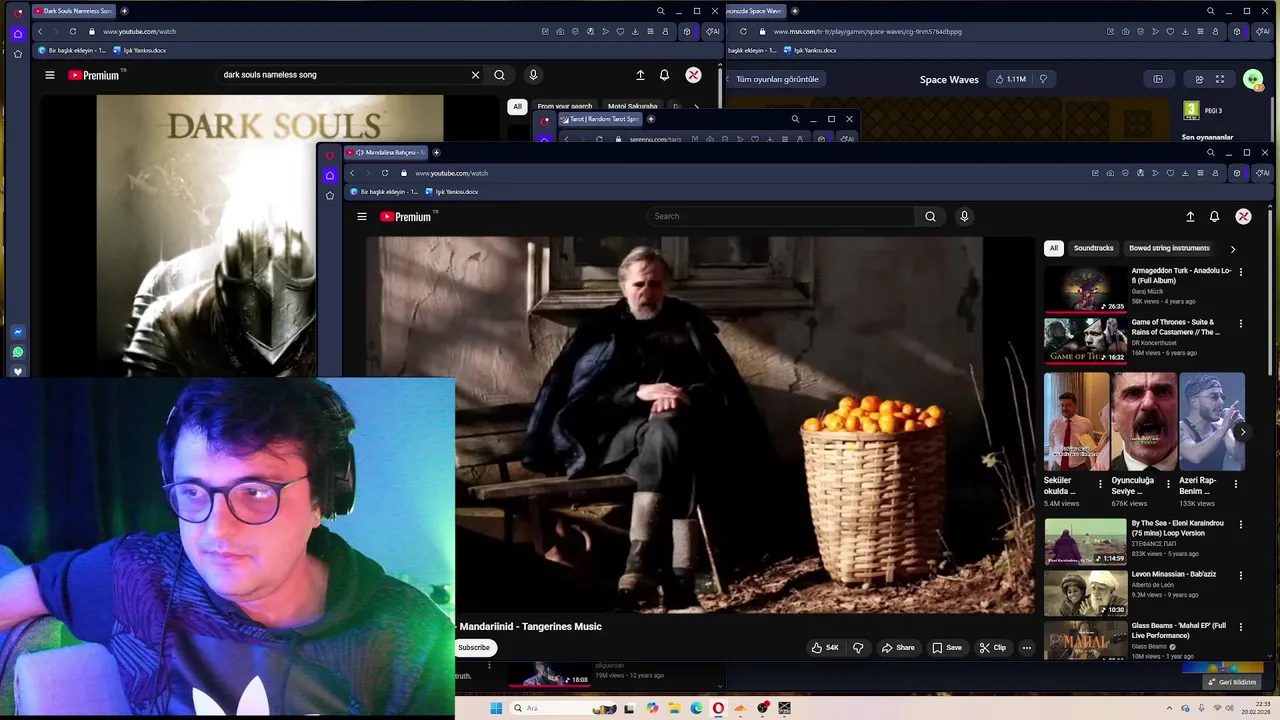
Task: Select the All filter chip in front window
Action: (1053, 248)
